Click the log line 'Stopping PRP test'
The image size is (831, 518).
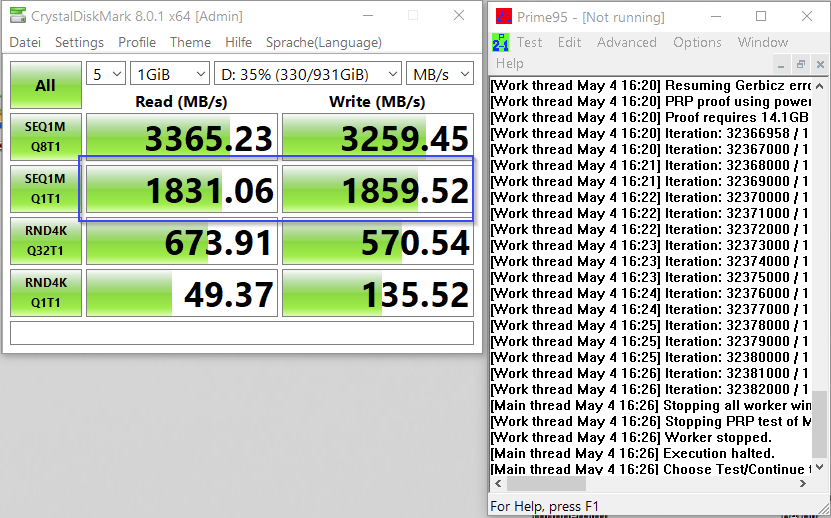[650, 422]
